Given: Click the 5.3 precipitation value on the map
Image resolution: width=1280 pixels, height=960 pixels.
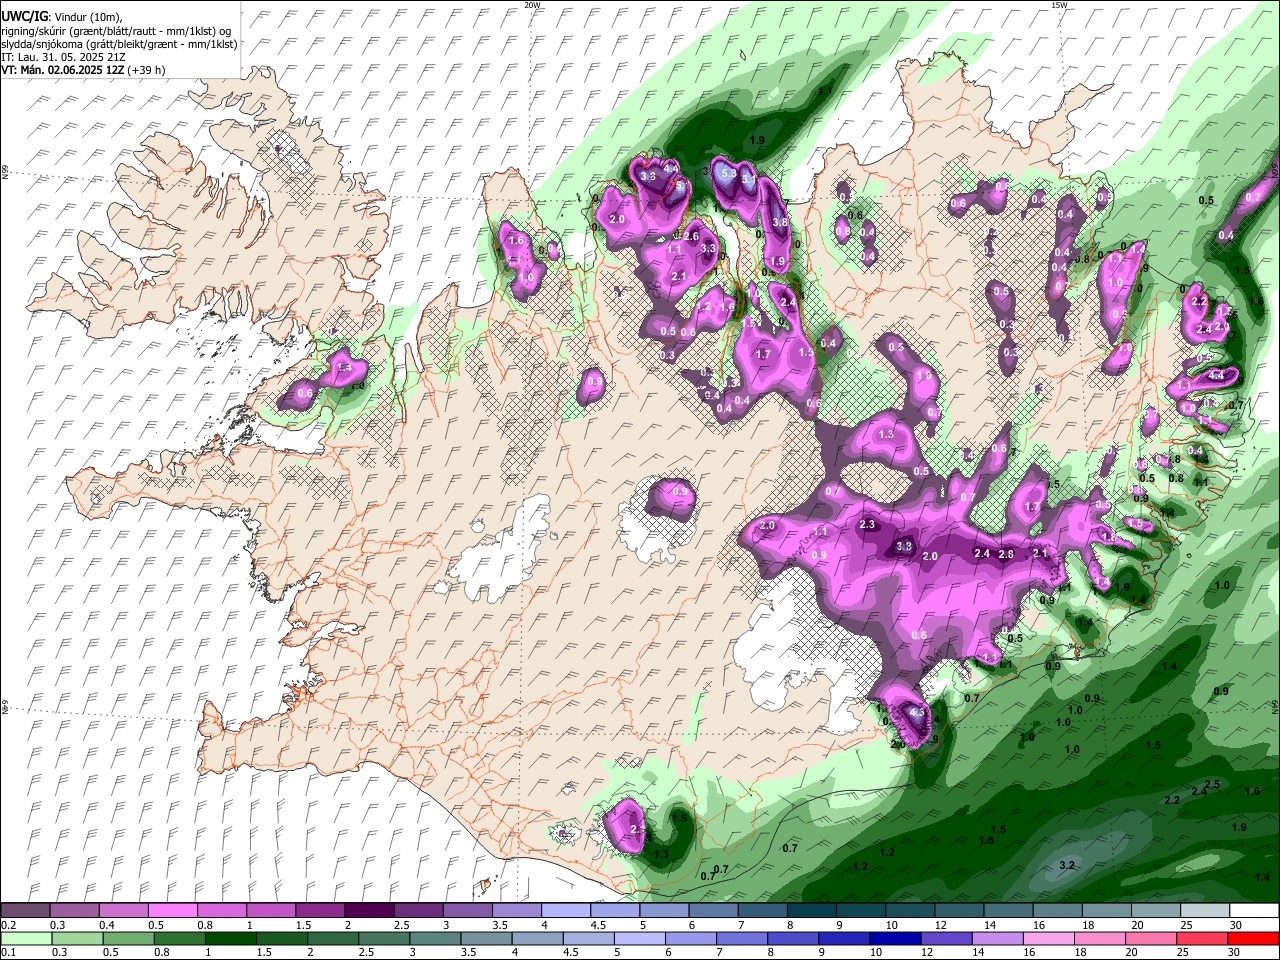Looking at the screenshot, I should point(729,173).
